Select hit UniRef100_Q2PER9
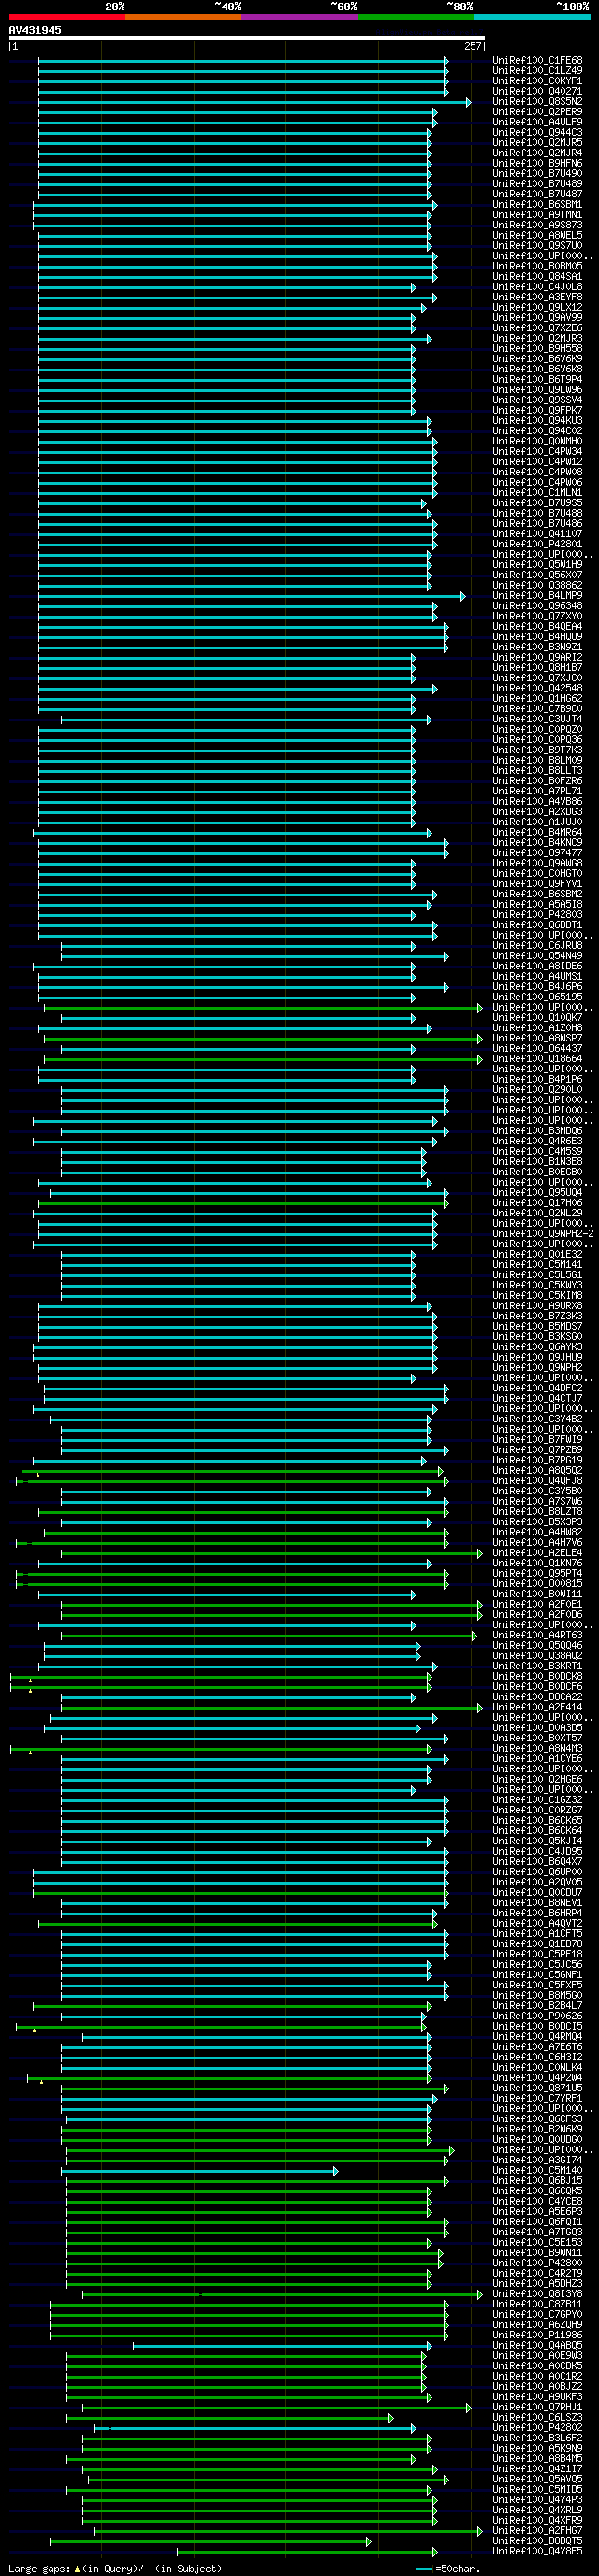Screen dimensions: 599x2576 point(537,112)
